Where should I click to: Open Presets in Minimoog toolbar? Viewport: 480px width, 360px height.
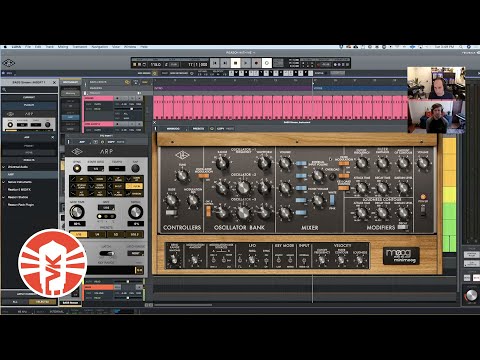pos(199,128)
